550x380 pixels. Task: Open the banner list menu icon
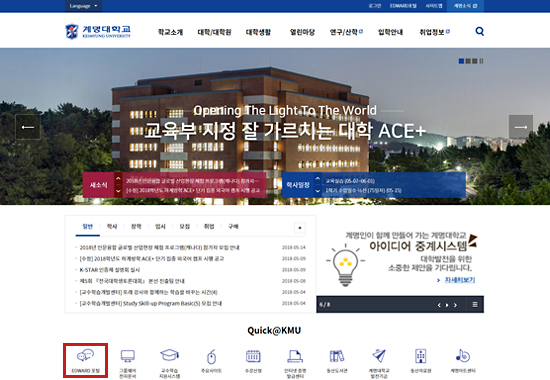tap(475, 305)
